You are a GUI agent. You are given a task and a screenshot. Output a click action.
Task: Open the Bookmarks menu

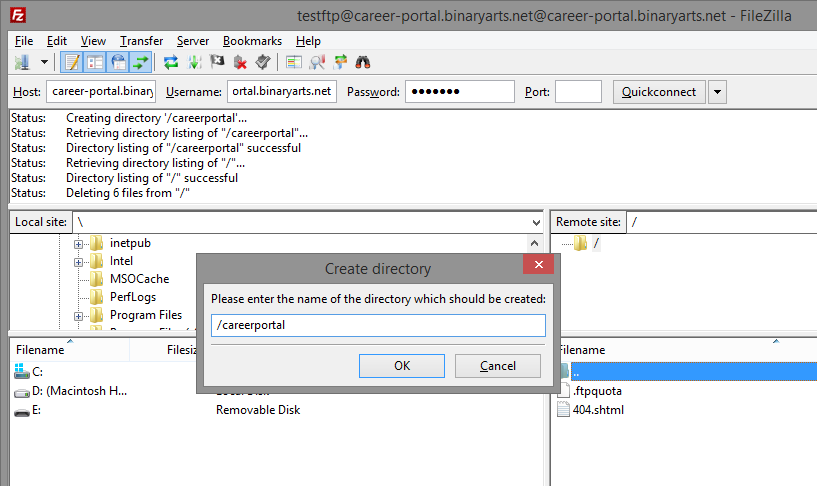[x=252, y=41]
